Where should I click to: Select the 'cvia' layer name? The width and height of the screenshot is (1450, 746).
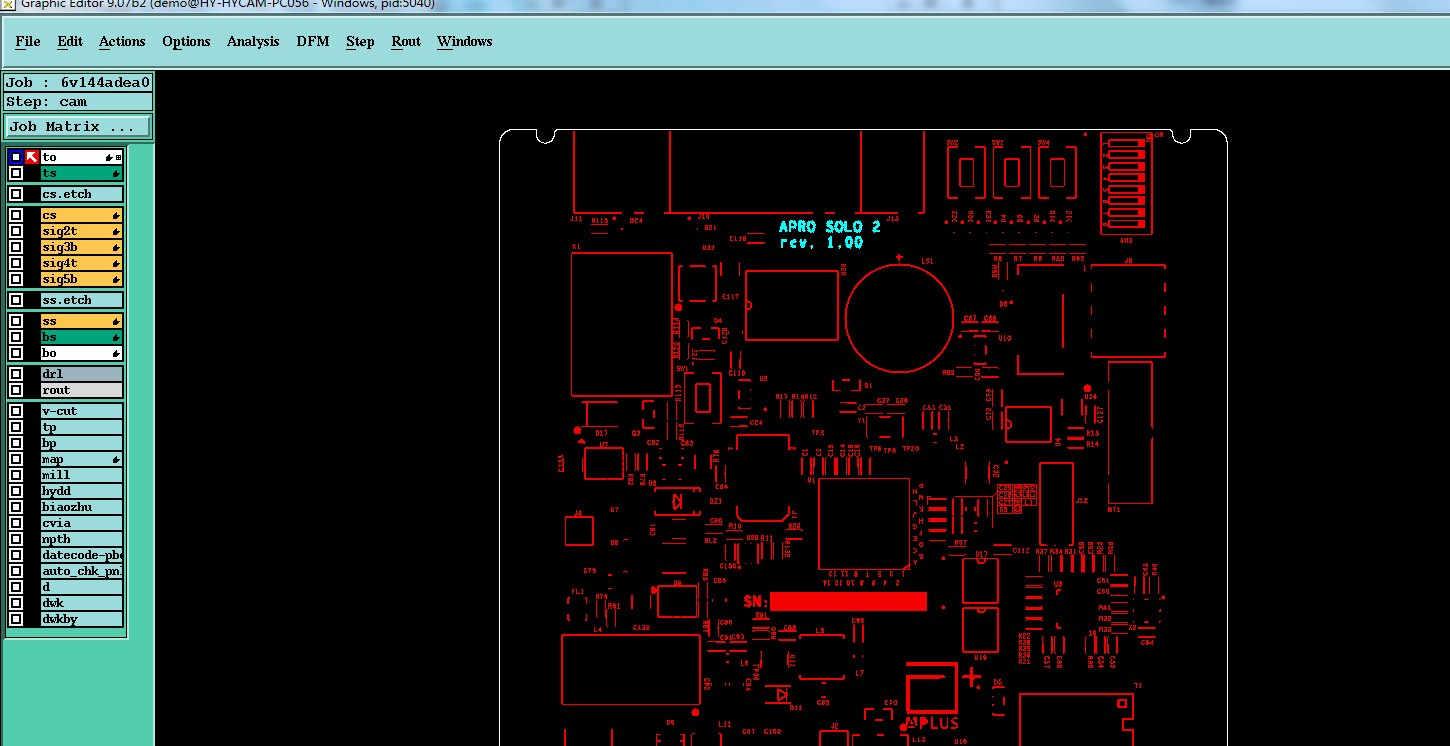82,523
